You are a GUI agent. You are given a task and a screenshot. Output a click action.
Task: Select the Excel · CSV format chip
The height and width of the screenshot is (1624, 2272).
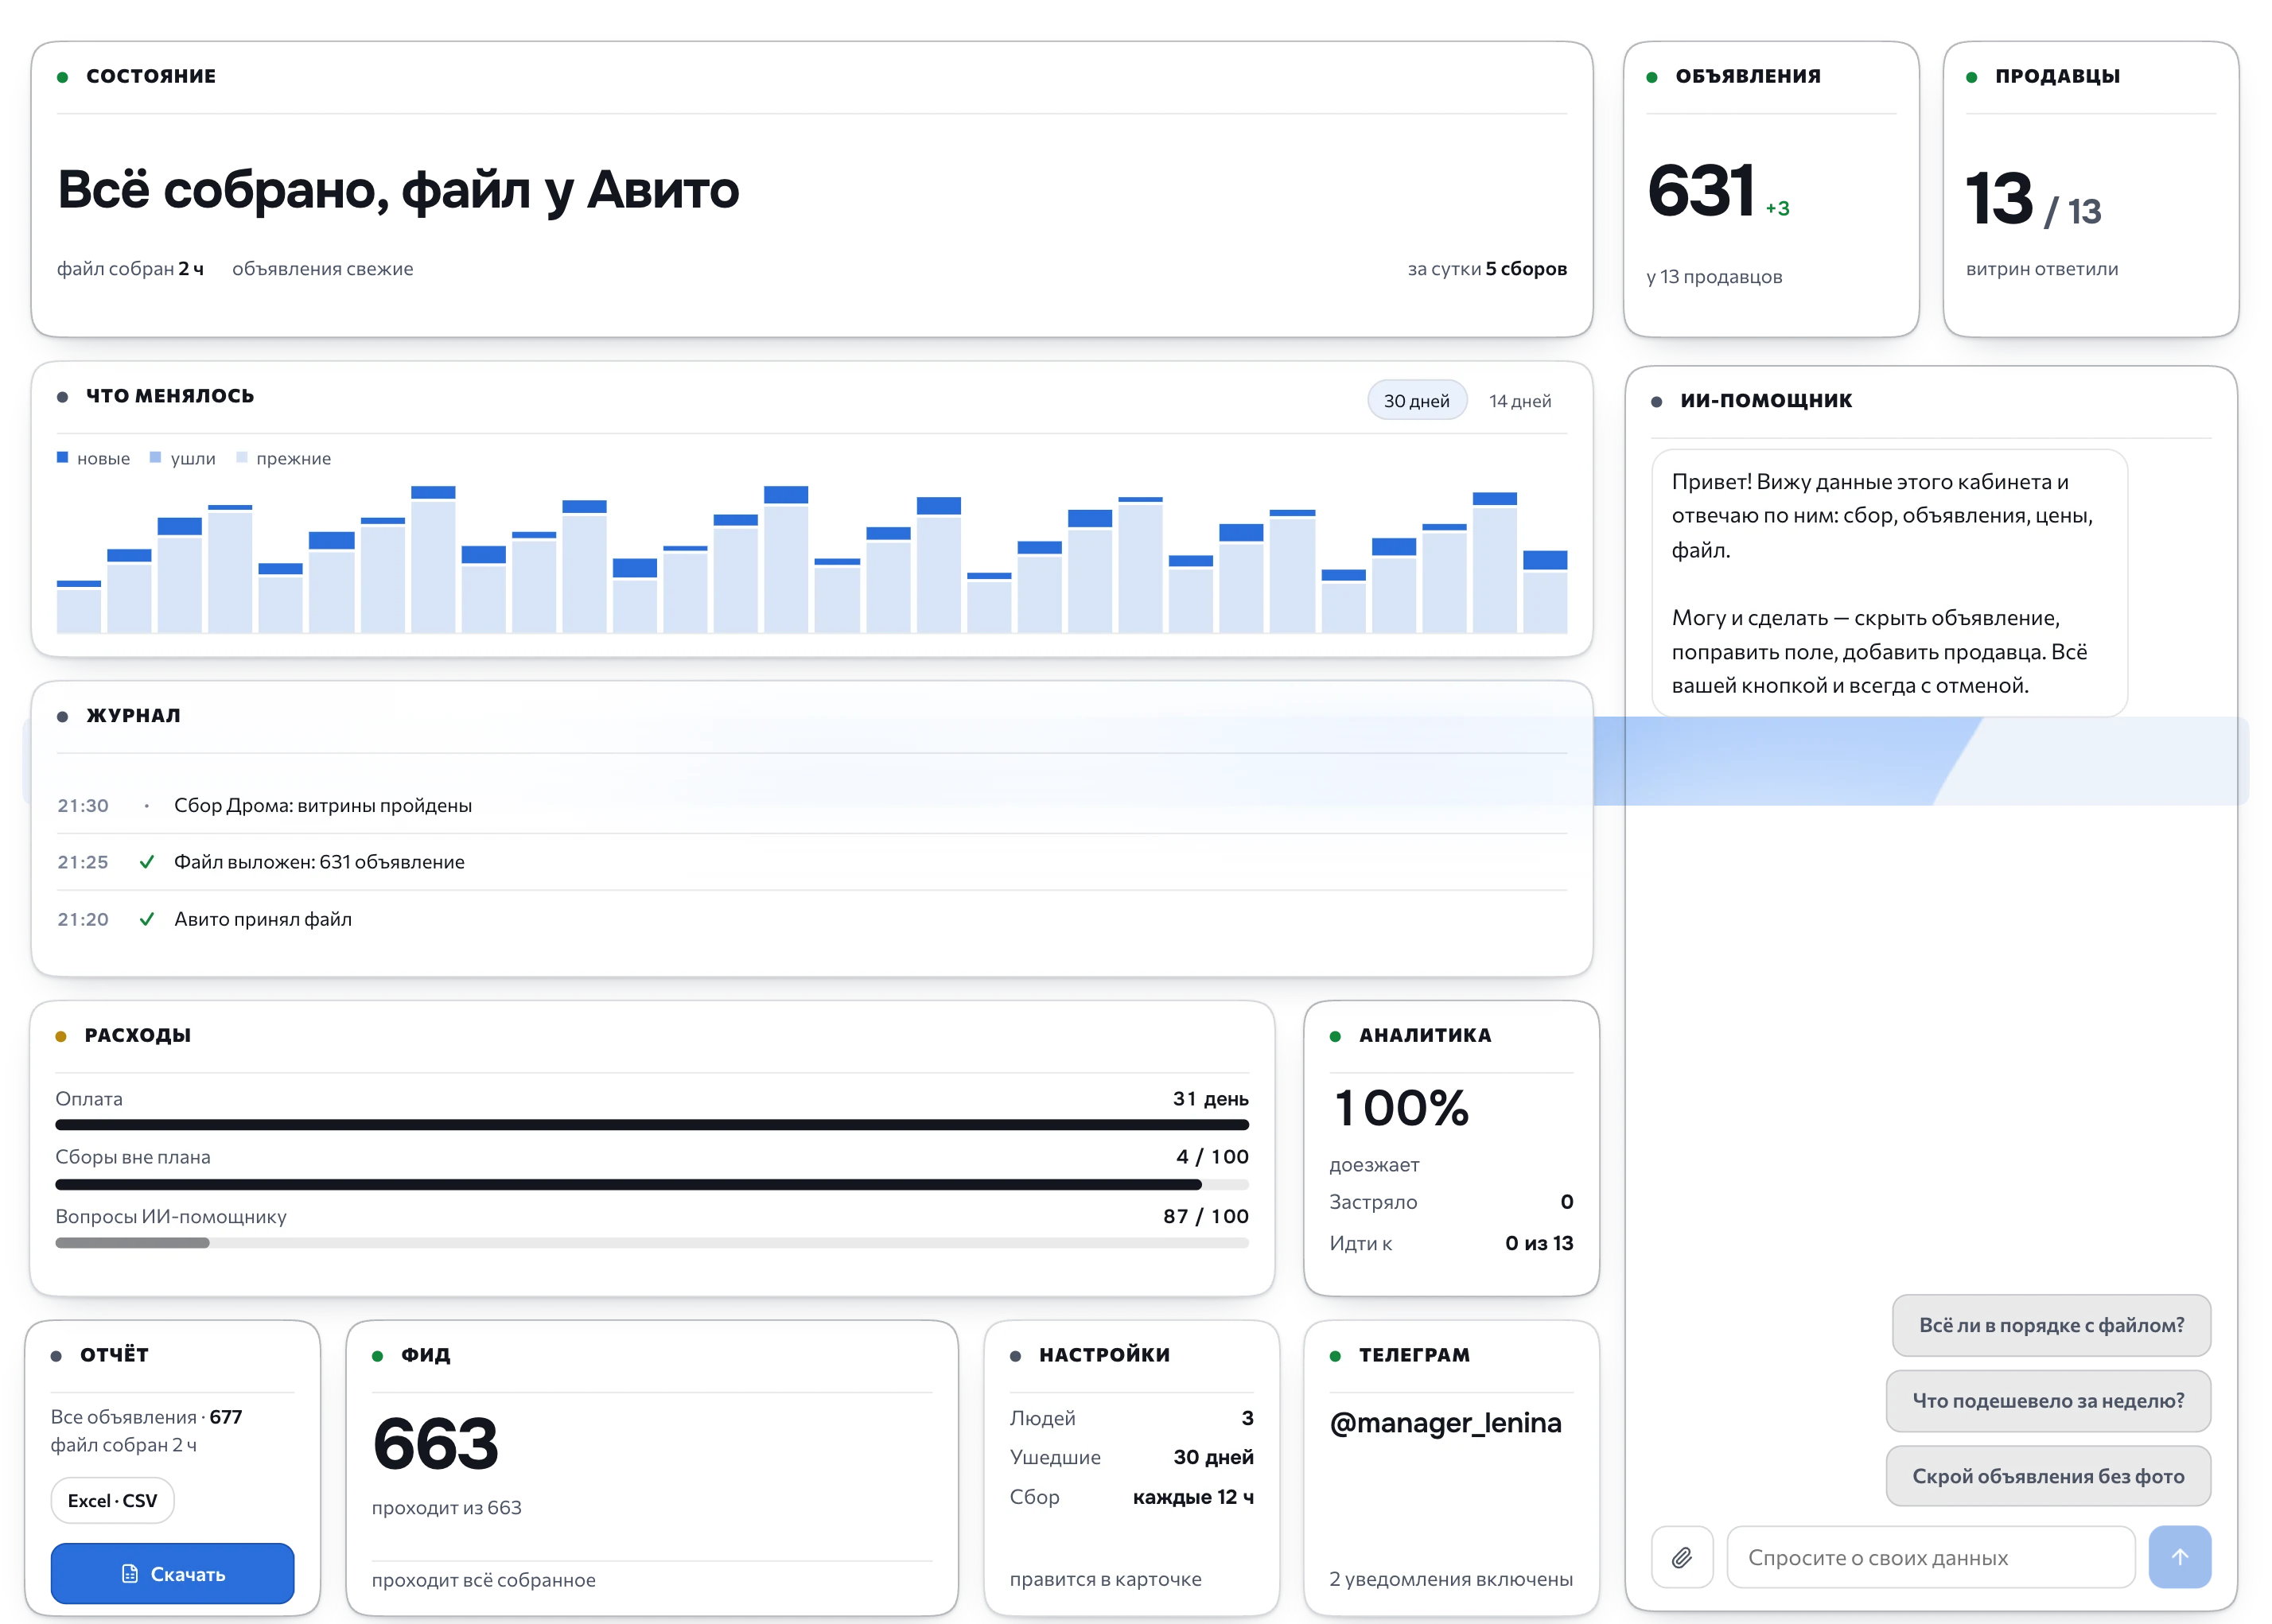(x=112, y=1500)
